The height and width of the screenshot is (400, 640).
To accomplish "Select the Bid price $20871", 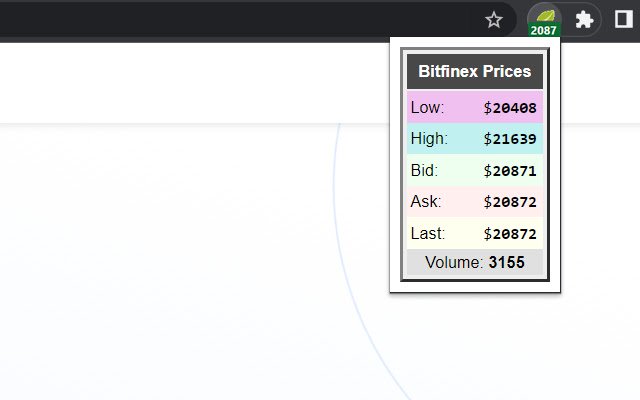I will click(x=510, y=171).
